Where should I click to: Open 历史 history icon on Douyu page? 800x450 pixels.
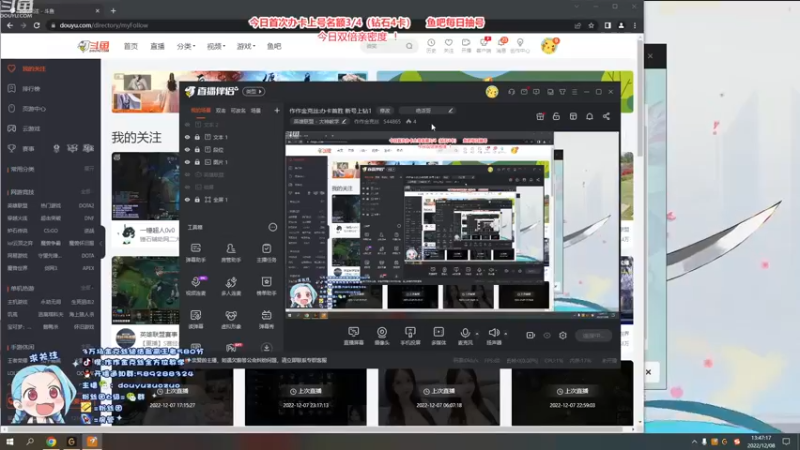[x=431, y=46]
